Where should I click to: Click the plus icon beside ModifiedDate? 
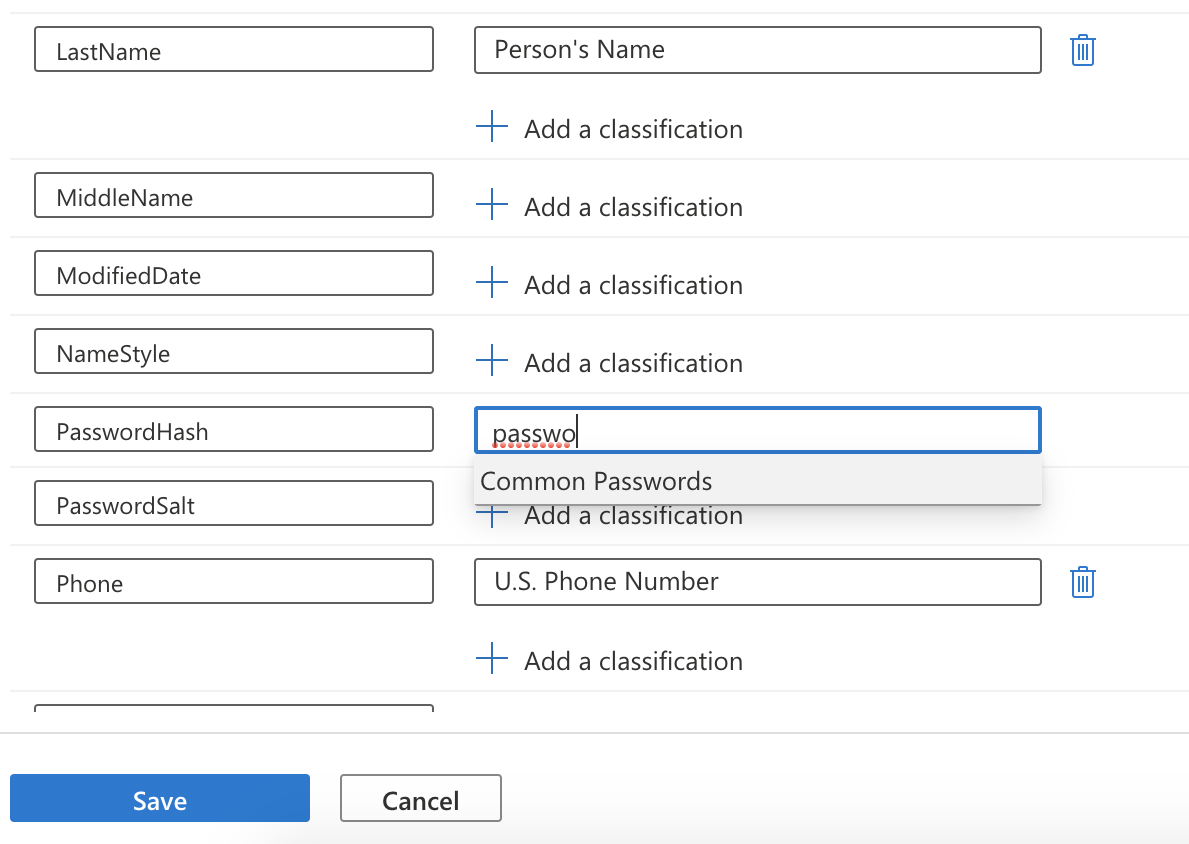491,283
